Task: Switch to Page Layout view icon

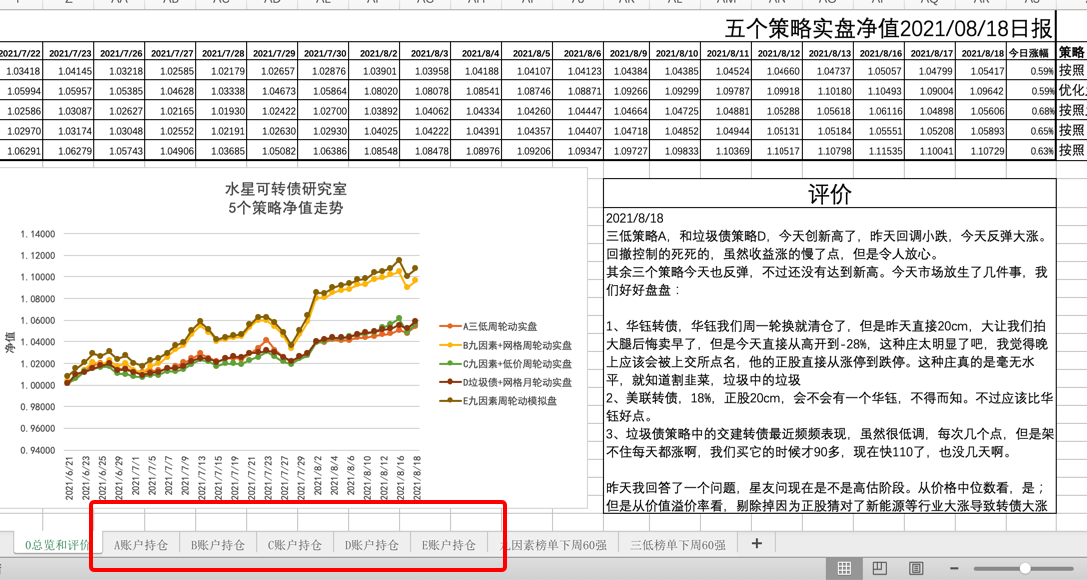Action: (x=879, y=568)
